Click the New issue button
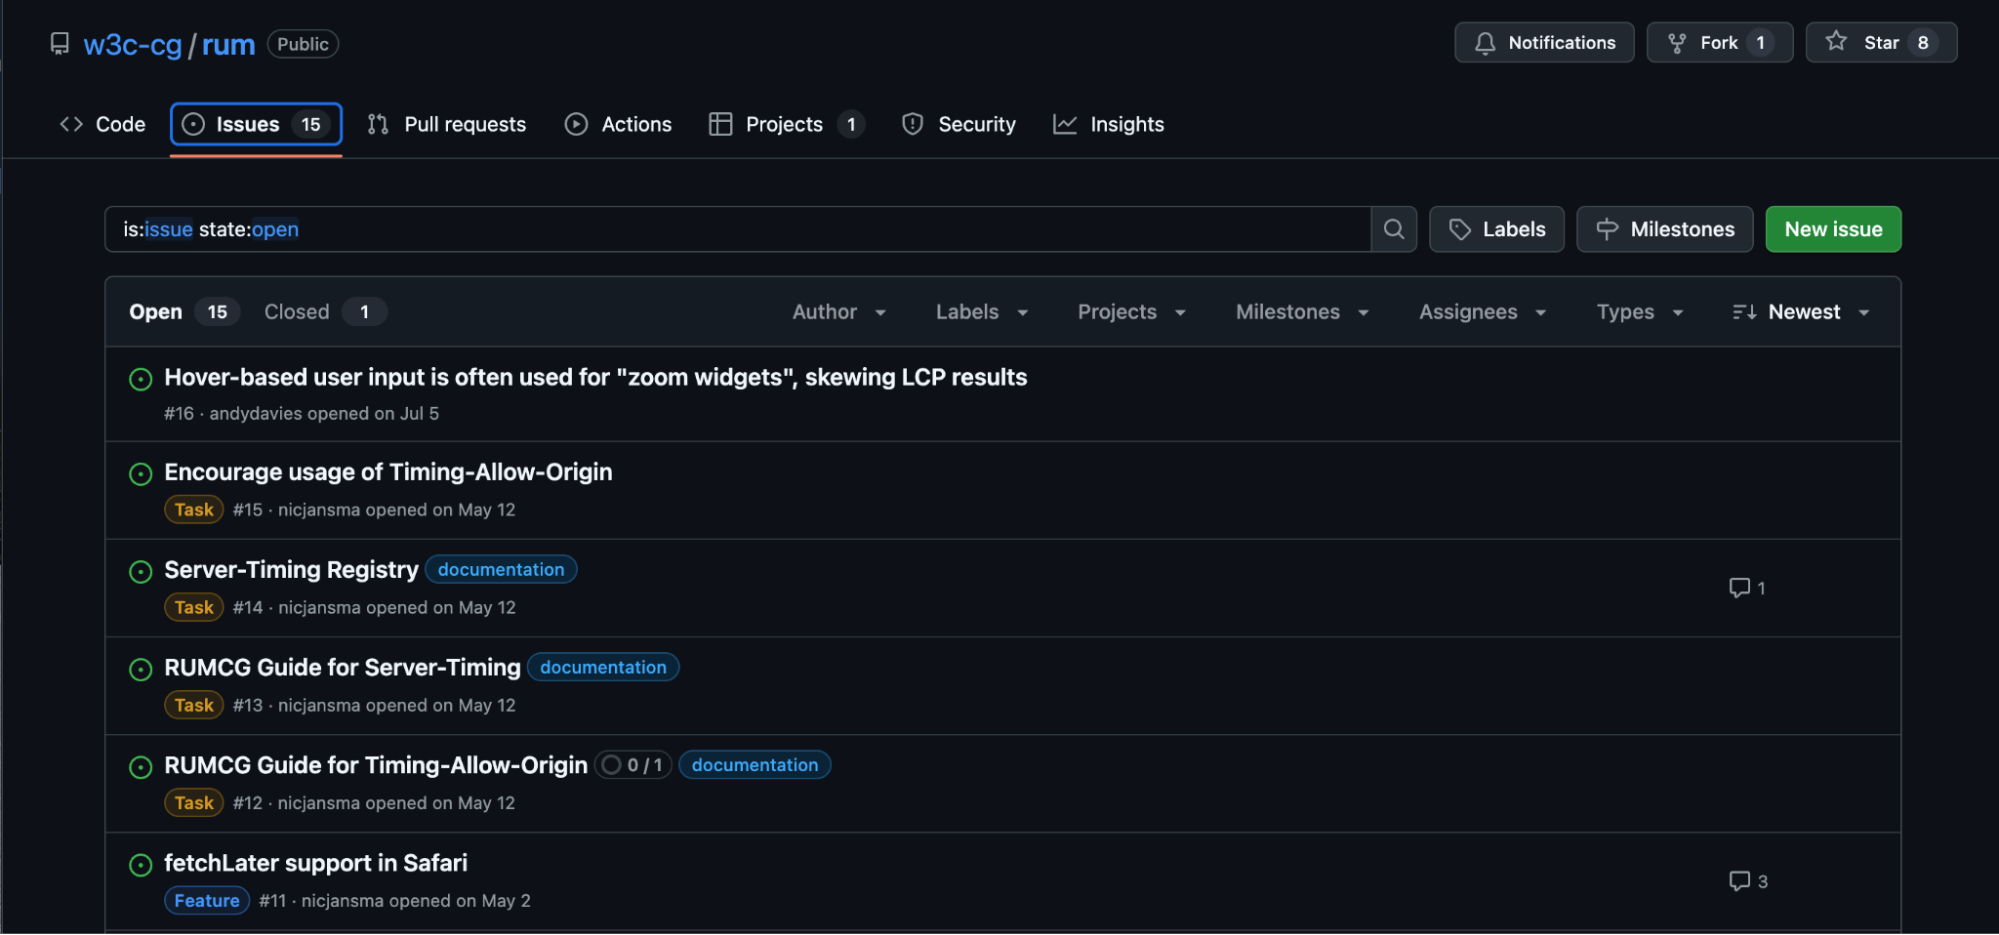 [x=1833, y=229]
